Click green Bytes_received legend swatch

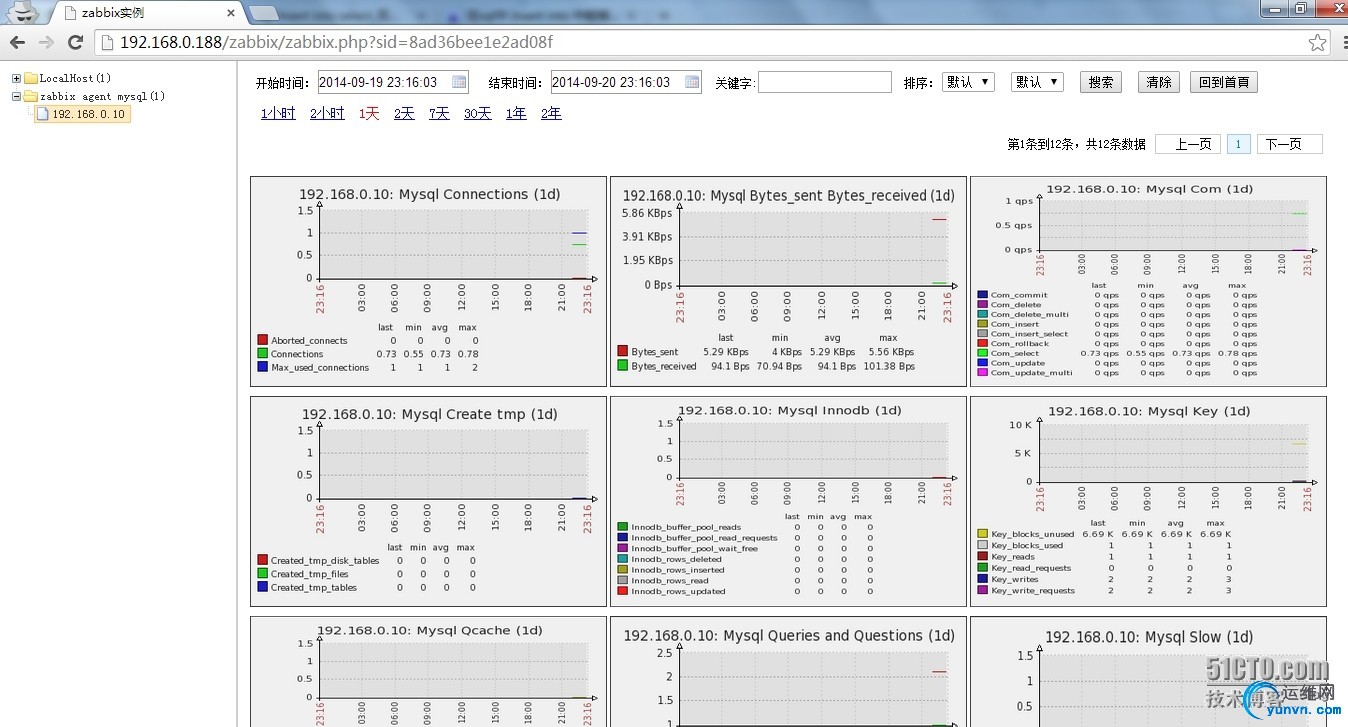pyautogui.click(x=623, y=366)
